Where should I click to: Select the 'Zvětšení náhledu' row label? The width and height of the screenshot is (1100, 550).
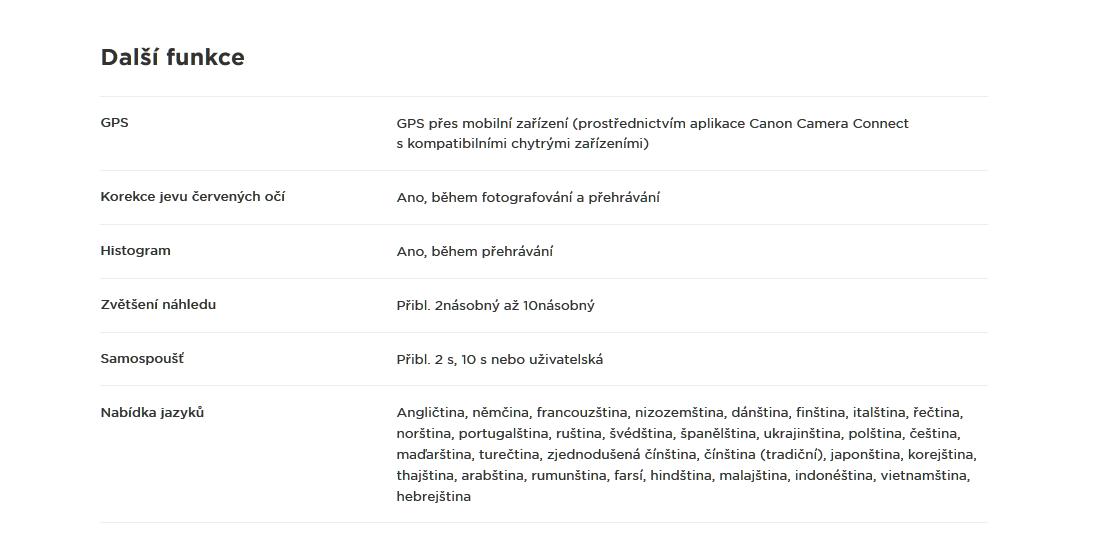point(159,305)
